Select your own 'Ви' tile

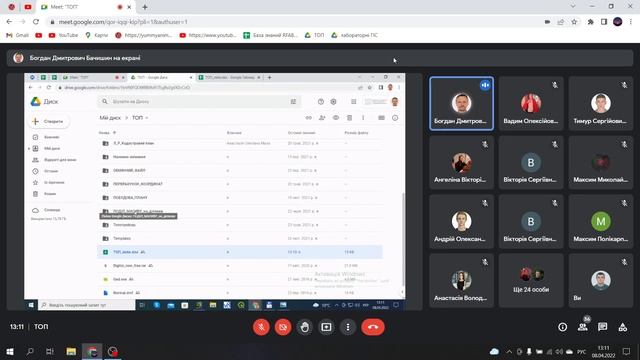pos(600,280)
